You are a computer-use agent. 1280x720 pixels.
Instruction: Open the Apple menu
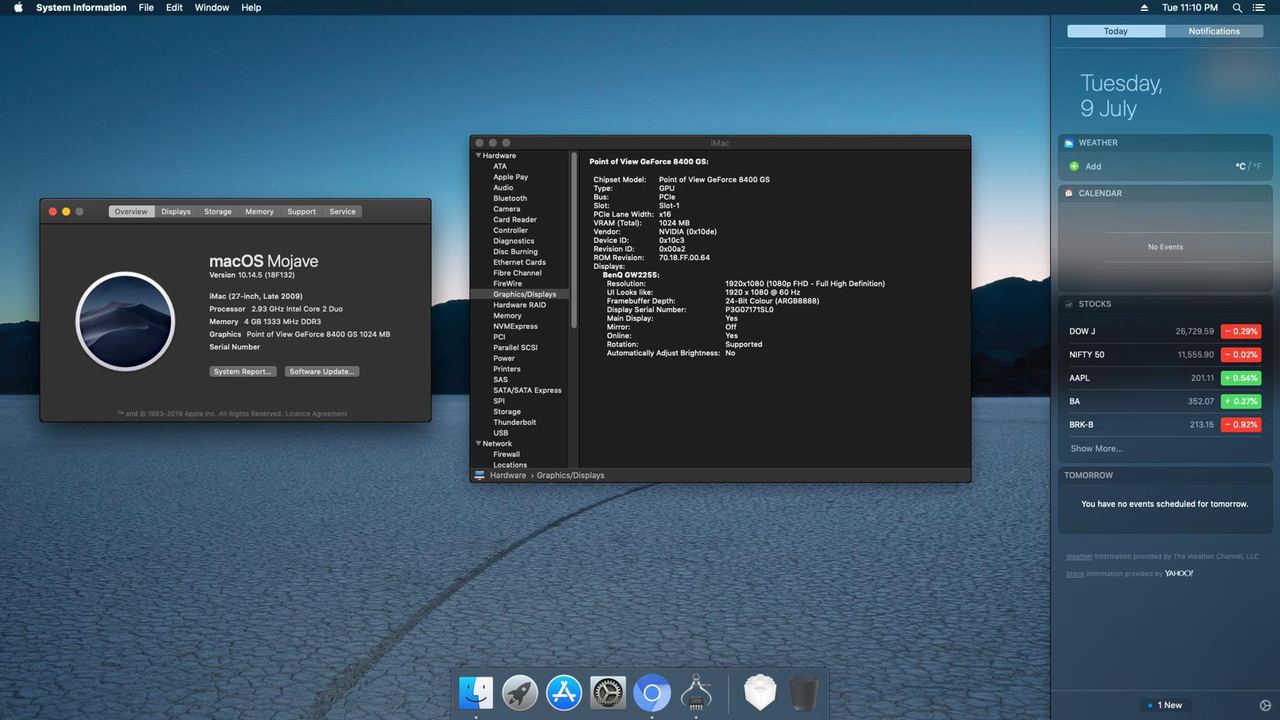coord(18,7)
